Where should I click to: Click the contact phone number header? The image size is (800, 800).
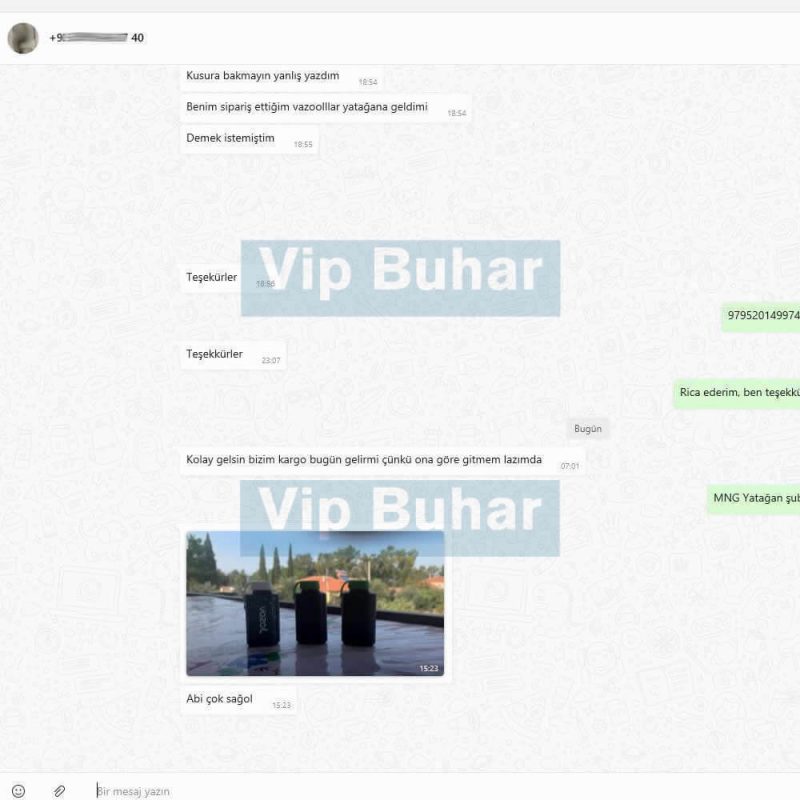96,38
